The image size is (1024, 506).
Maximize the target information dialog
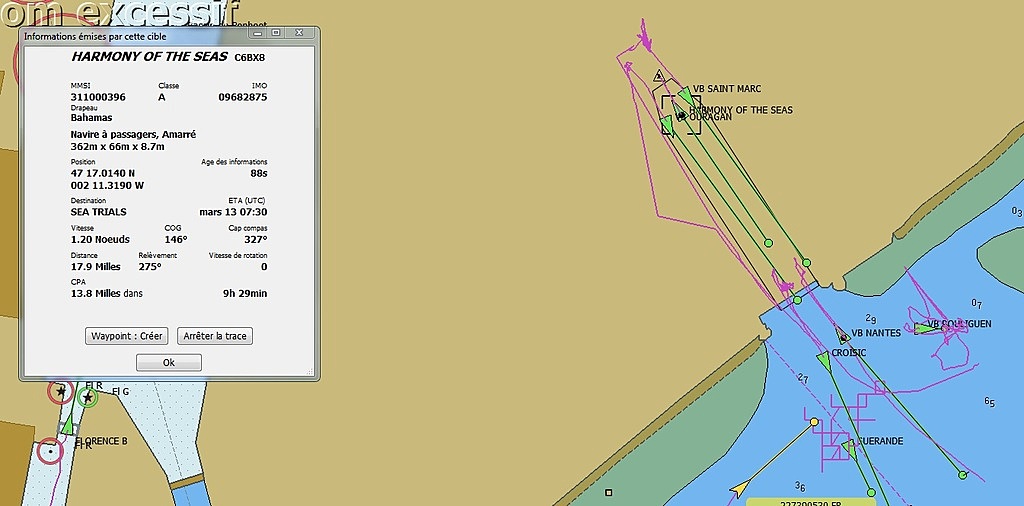276,33
